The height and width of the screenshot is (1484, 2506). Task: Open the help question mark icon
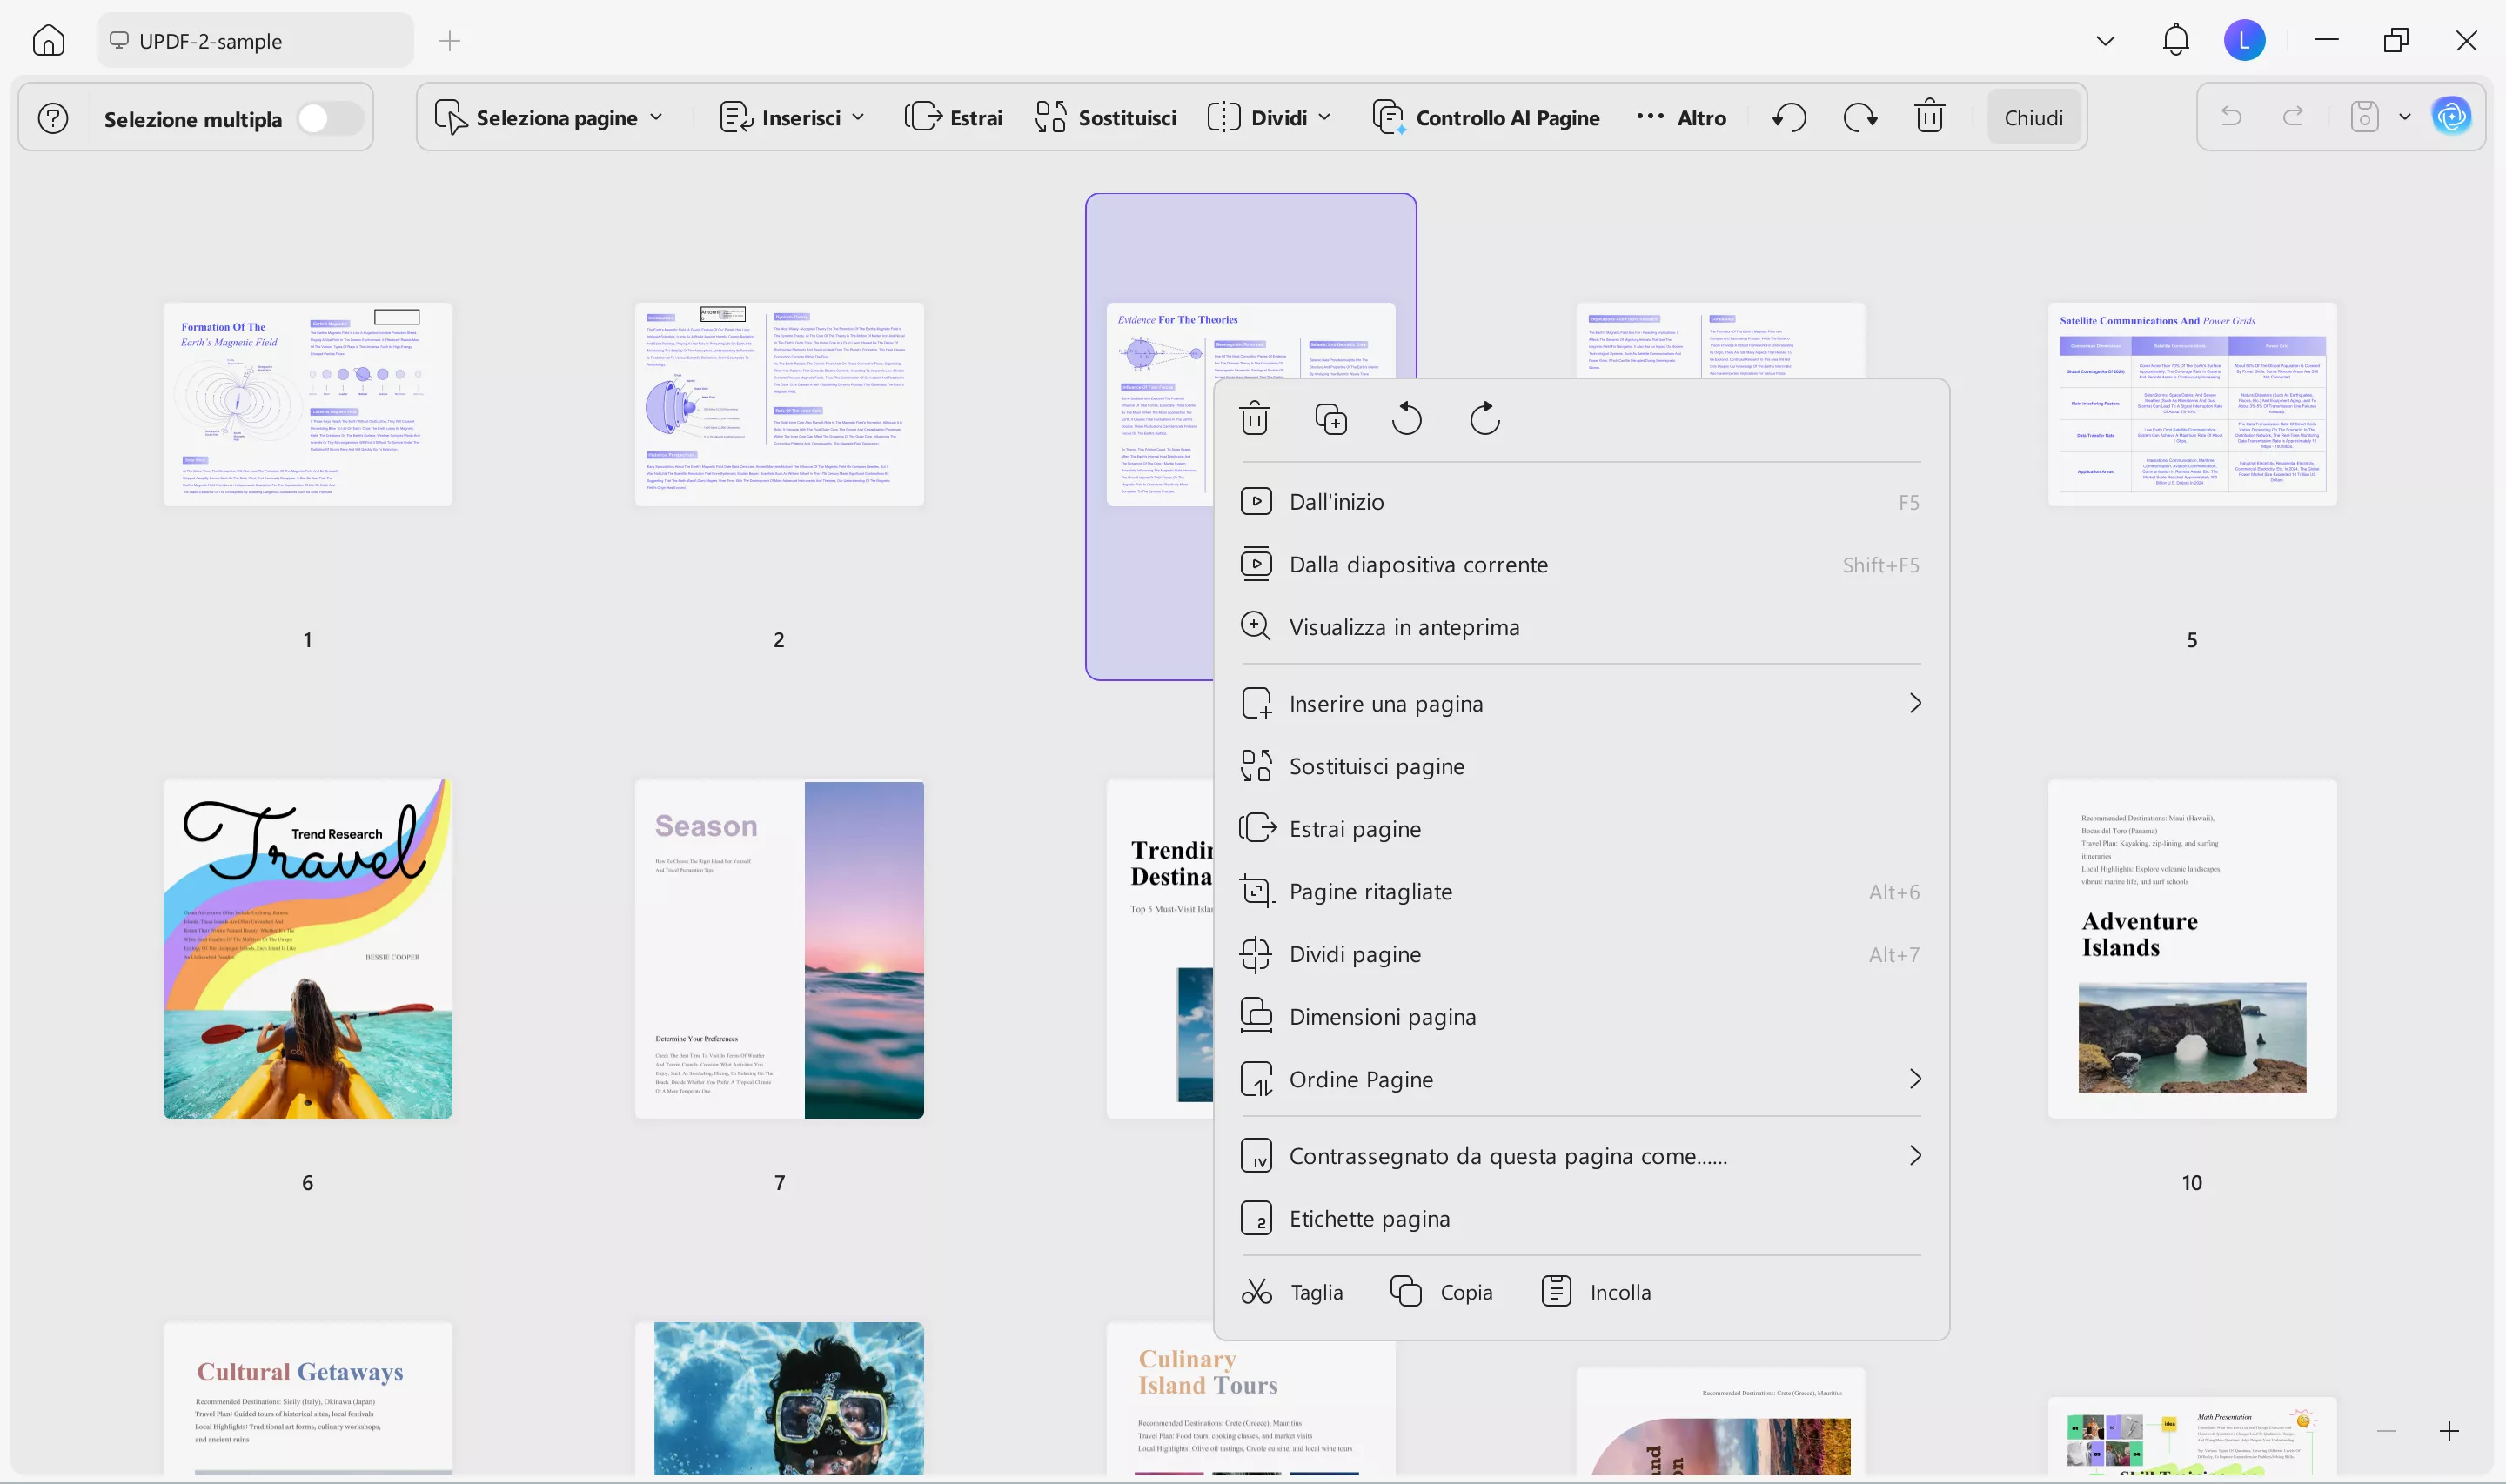click(52, 117)
